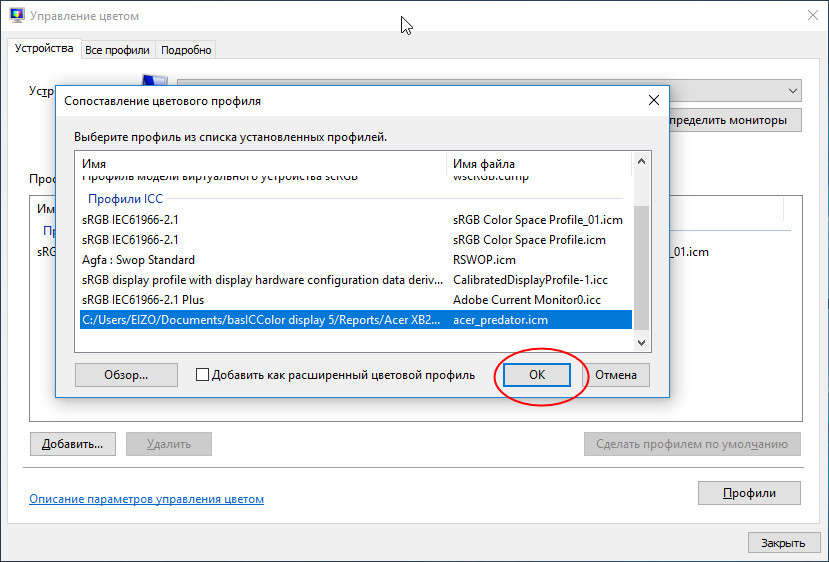Select the 'Устройства' tab
Screen dimensions: 829x562
point(43,48)
